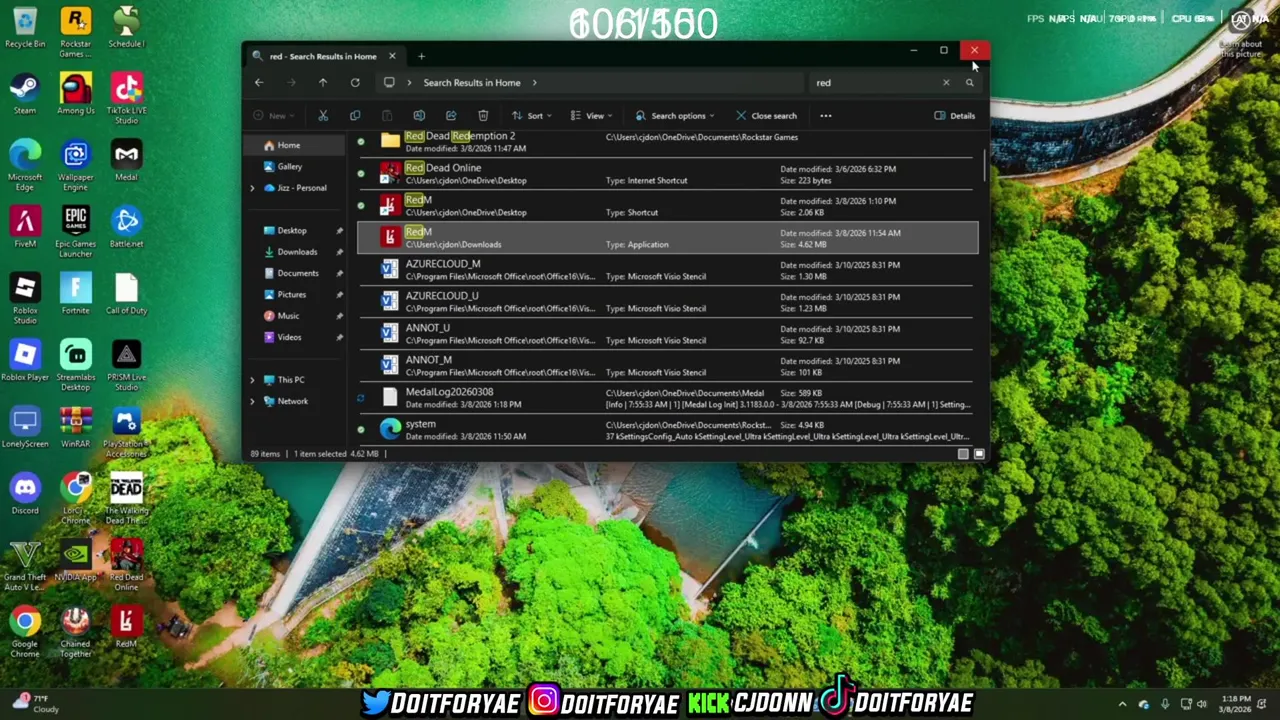Click the magnifier search icon in search box

click(x=969, y=83)
